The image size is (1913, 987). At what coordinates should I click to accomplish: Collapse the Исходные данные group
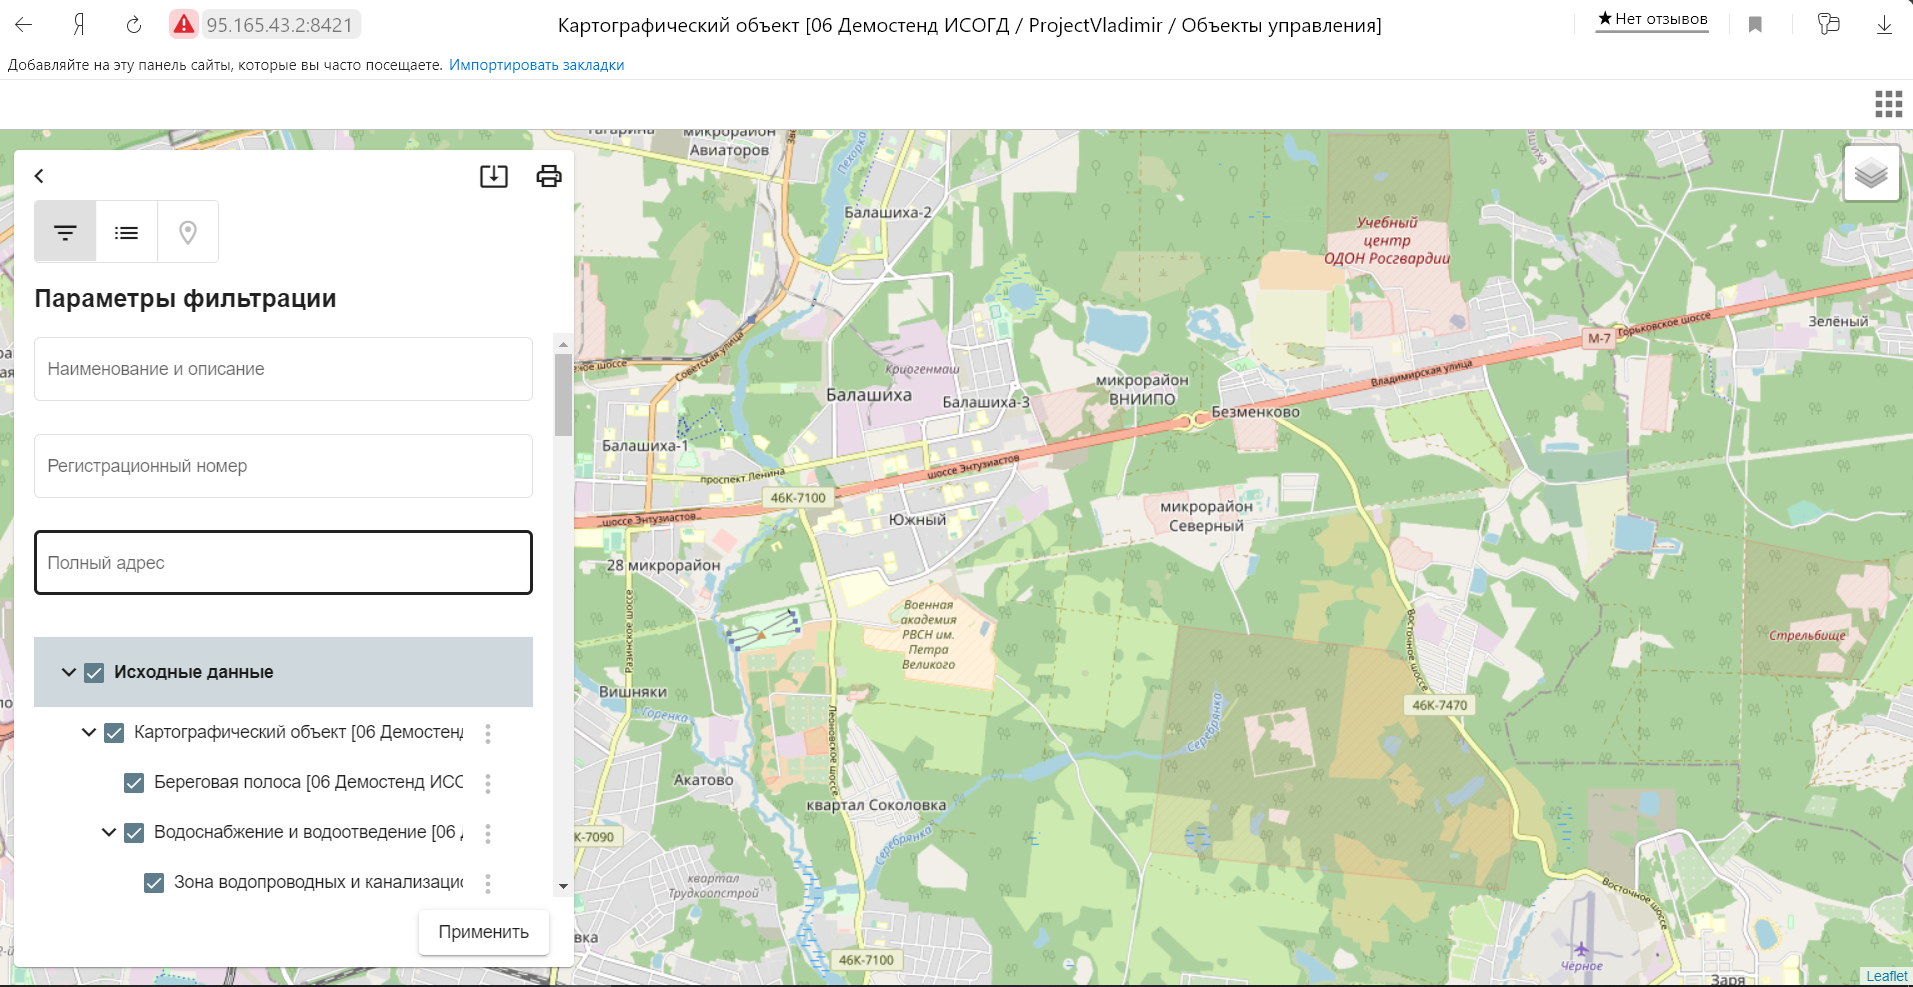68,672
